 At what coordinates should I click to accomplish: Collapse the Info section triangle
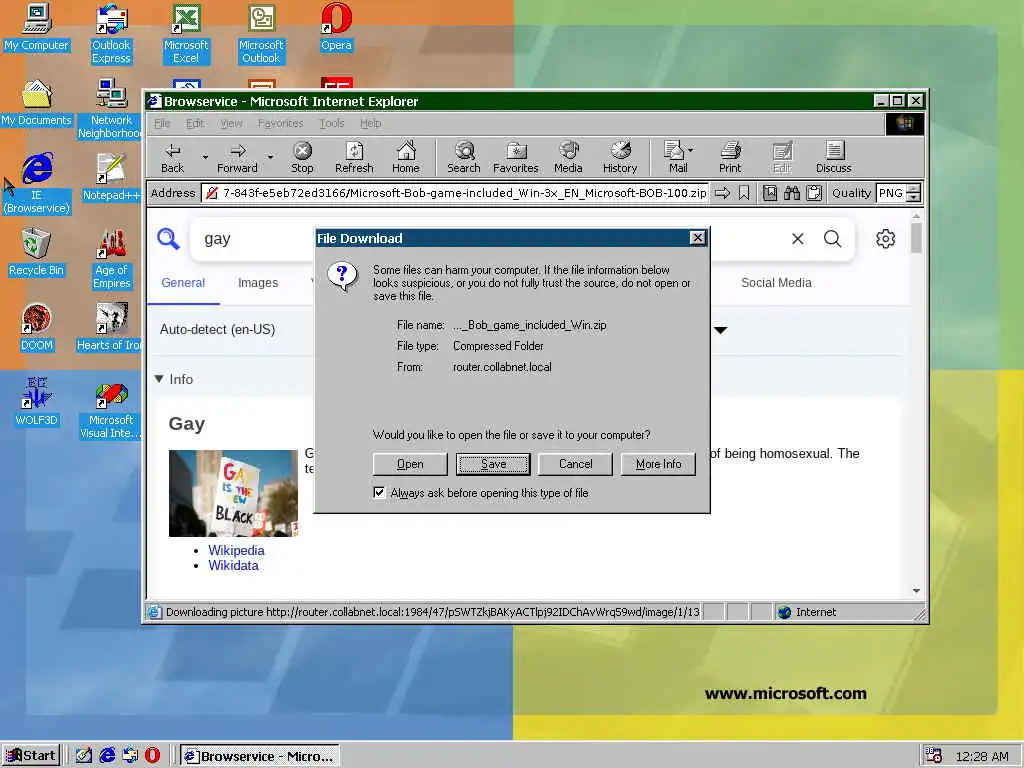point(159,379)
